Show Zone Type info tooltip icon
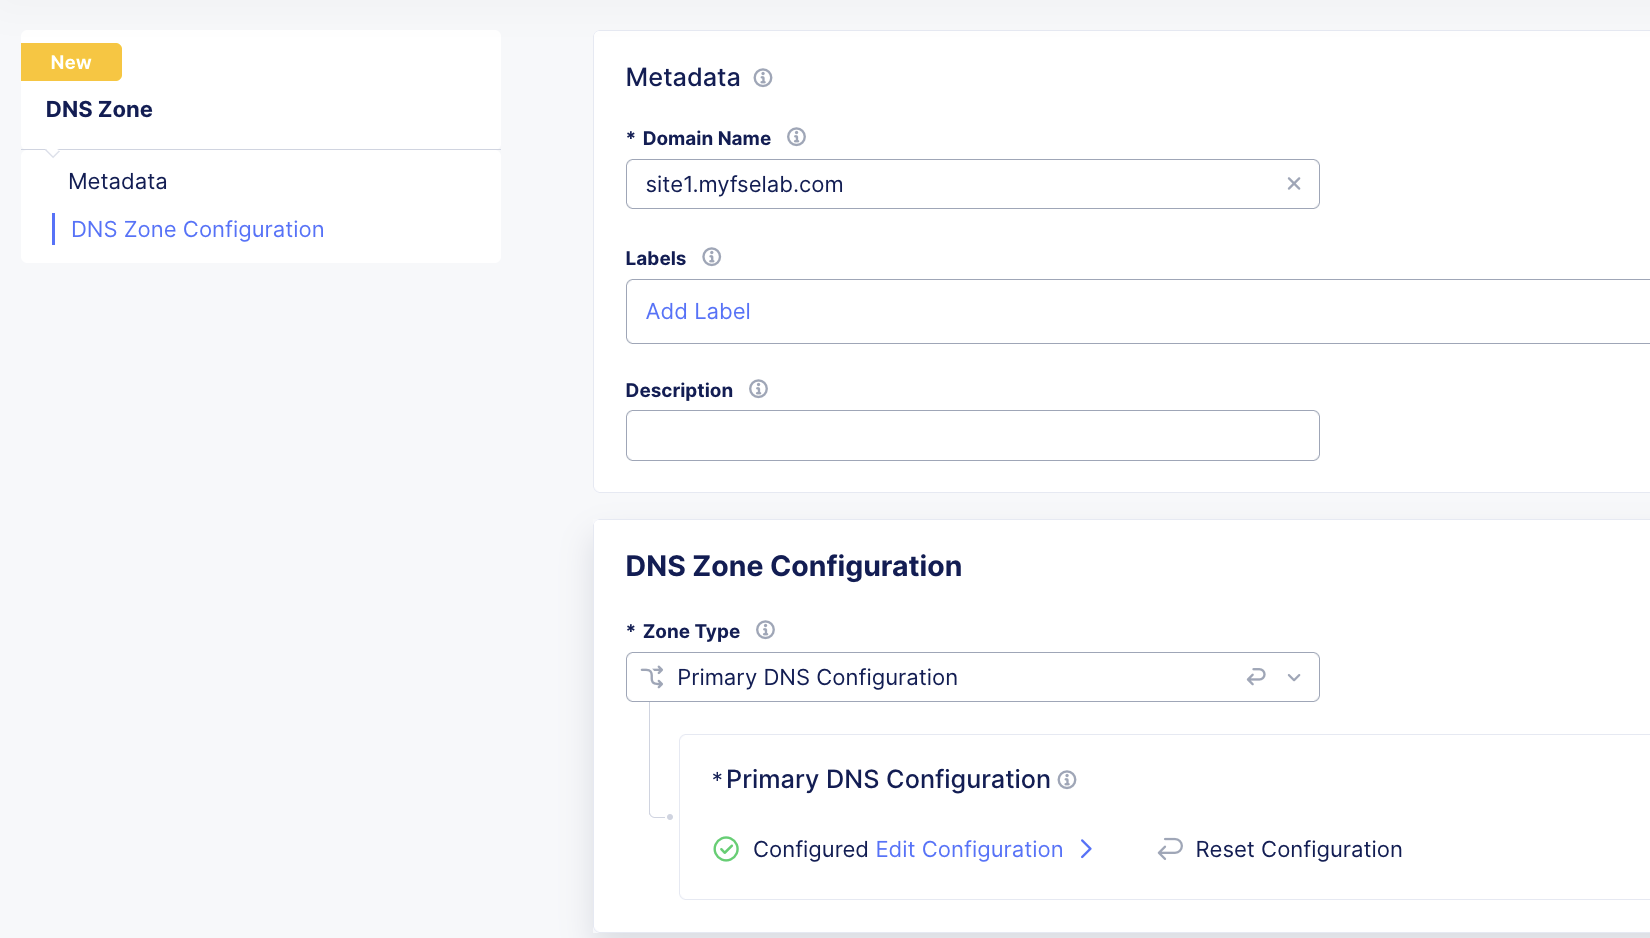Viewport: 1650px width, 938px height. click(765, 630)
